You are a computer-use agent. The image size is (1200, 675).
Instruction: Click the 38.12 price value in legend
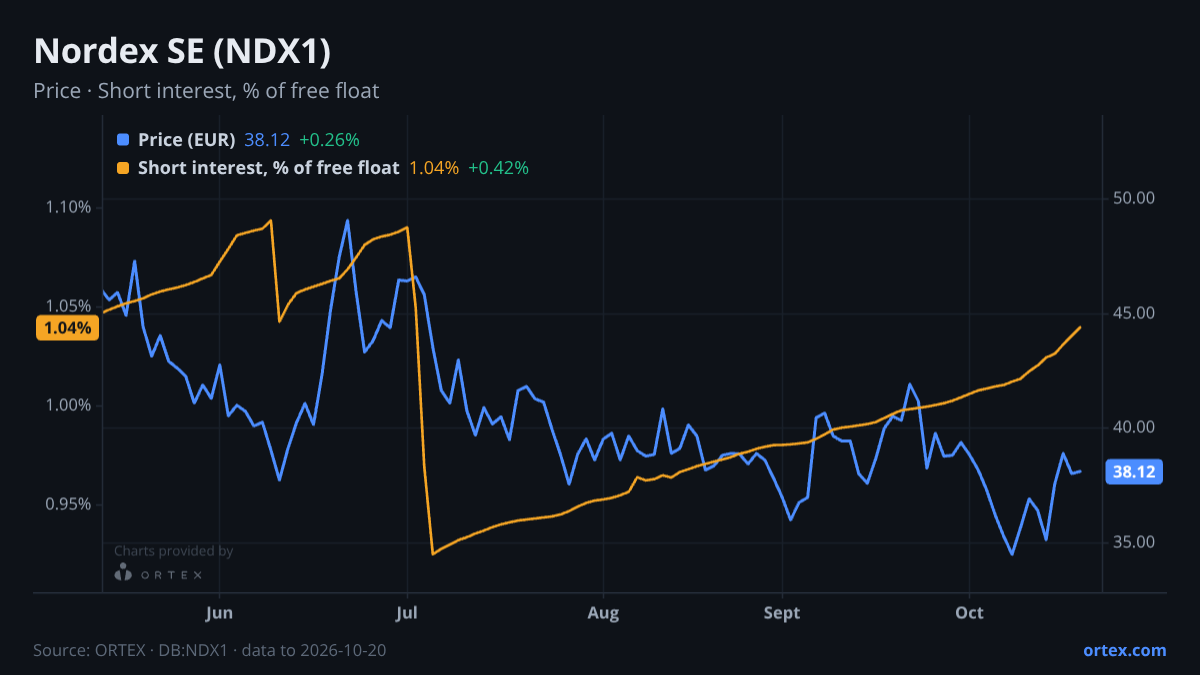pyautogui.click(x=267, y=140)
